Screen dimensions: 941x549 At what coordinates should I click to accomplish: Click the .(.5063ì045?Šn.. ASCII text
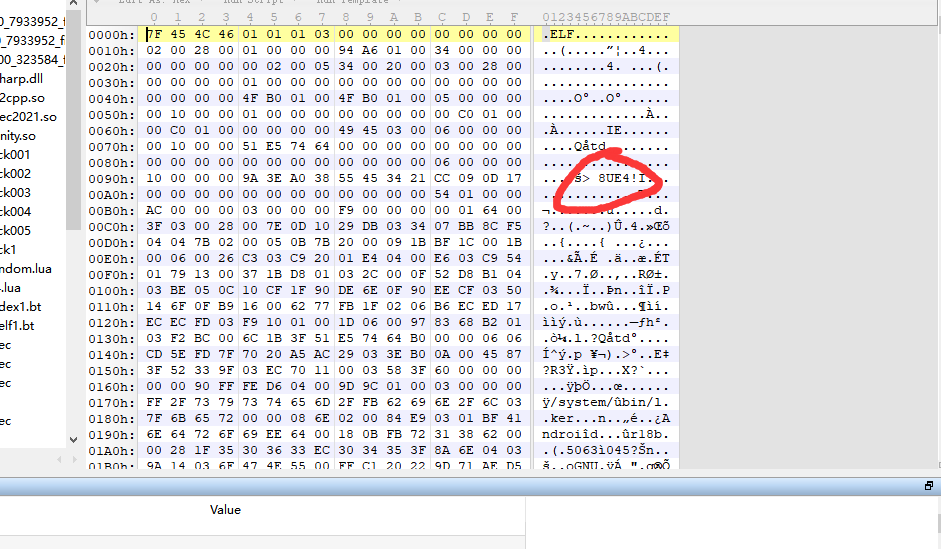(606, 450)
